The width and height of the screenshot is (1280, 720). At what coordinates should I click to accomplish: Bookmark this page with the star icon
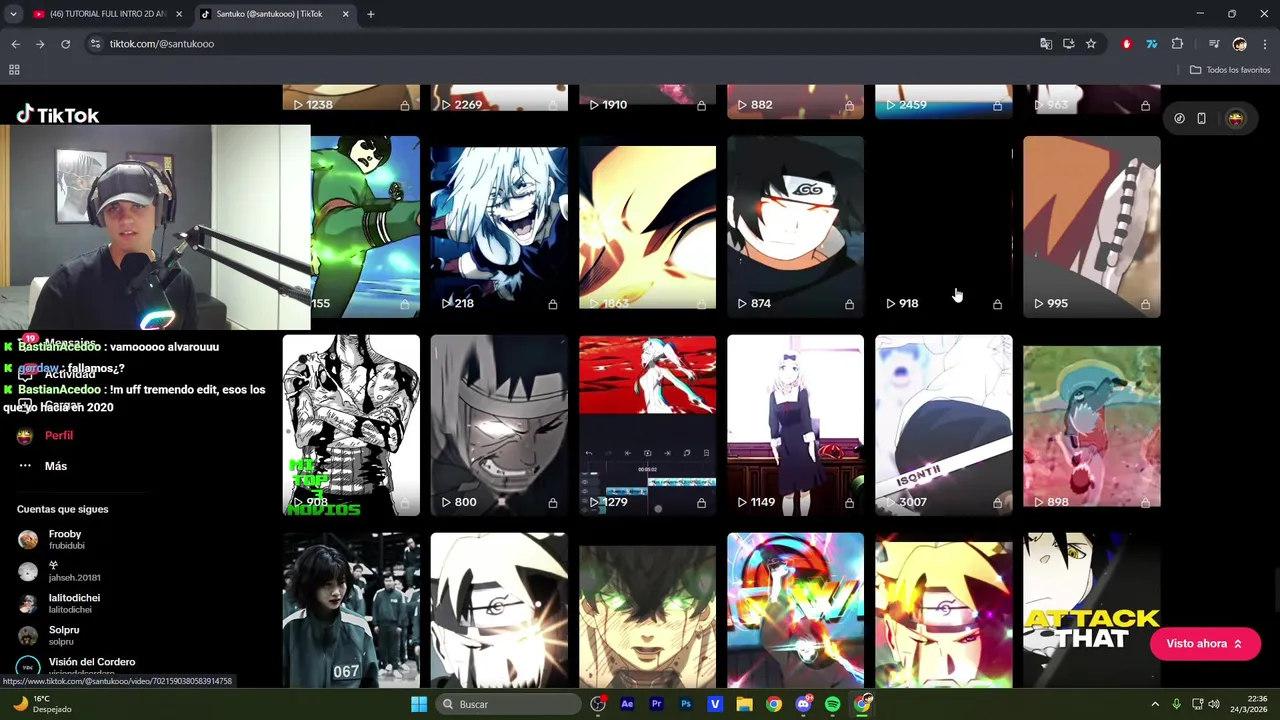[1091, 44]
